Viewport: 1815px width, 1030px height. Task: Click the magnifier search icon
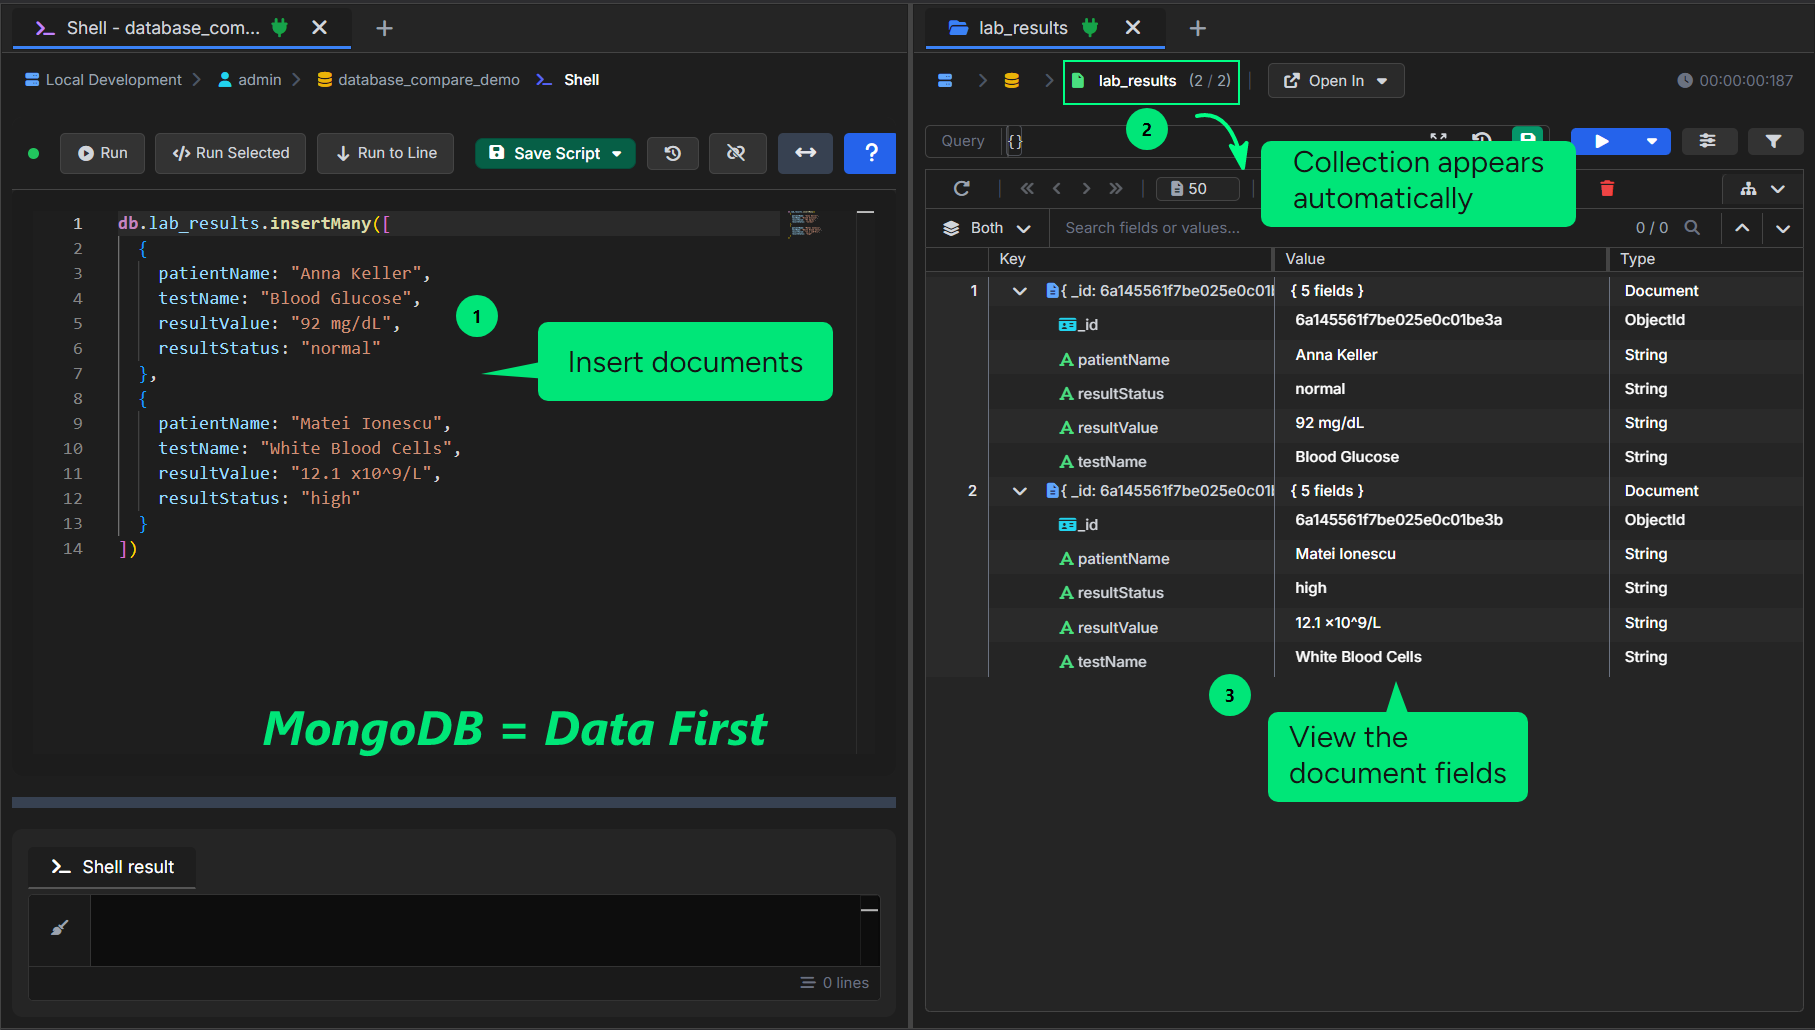pos(1692,228)
